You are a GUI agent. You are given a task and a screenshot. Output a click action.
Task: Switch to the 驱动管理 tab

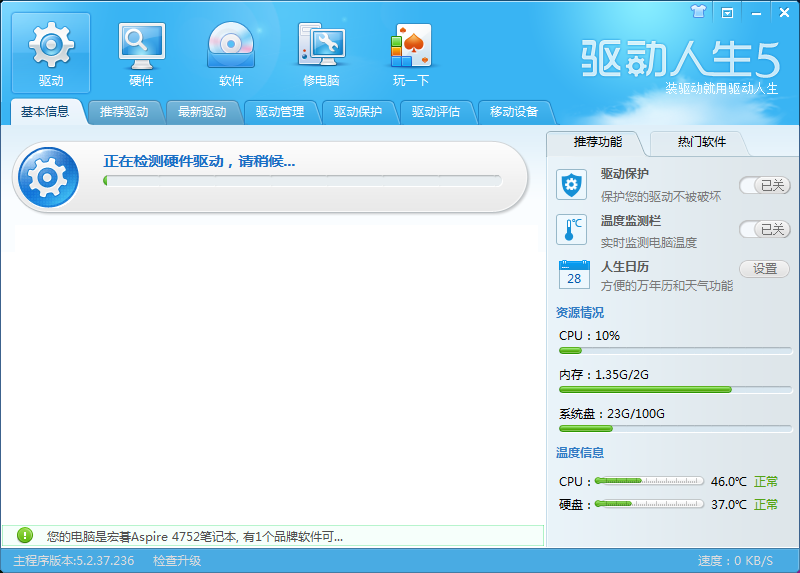[280, 112]
